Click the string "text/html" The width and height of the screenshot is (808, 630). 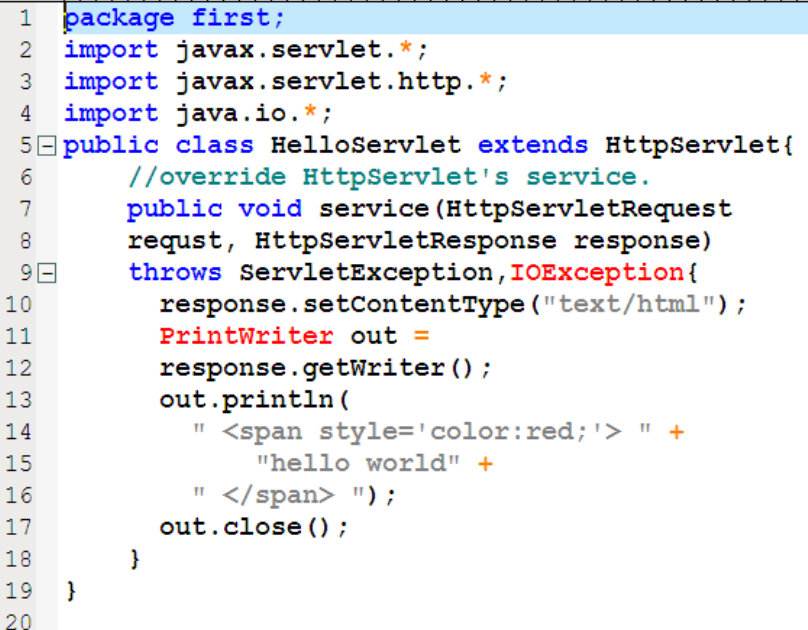(x=629, y=304)
